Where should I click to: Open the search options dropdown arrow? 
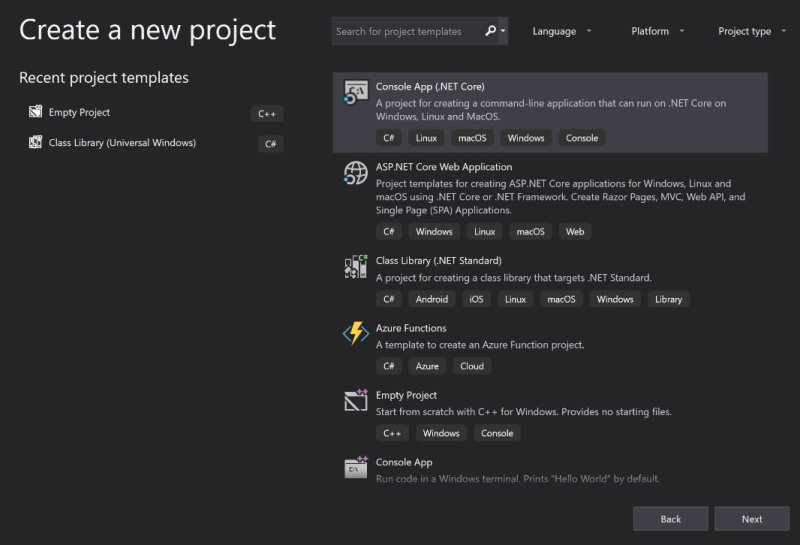point(503,31)
